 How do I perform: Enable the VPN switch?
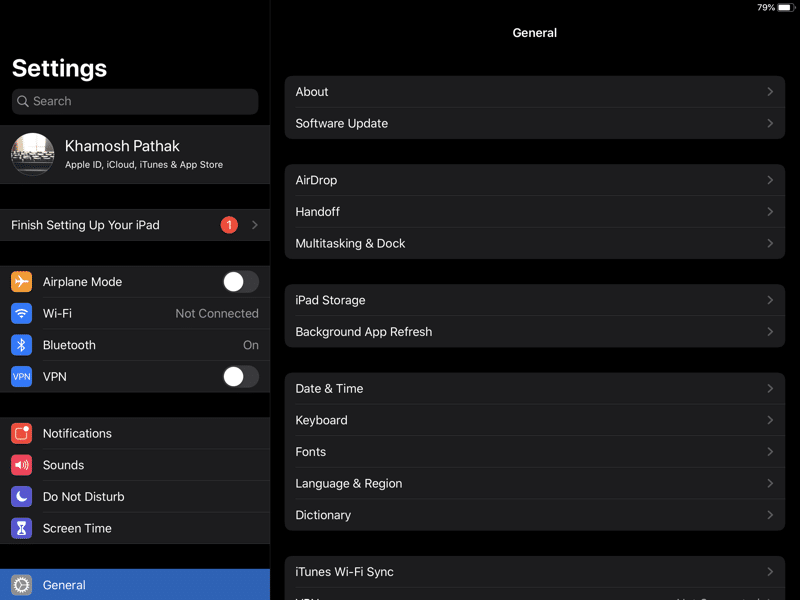240,377
